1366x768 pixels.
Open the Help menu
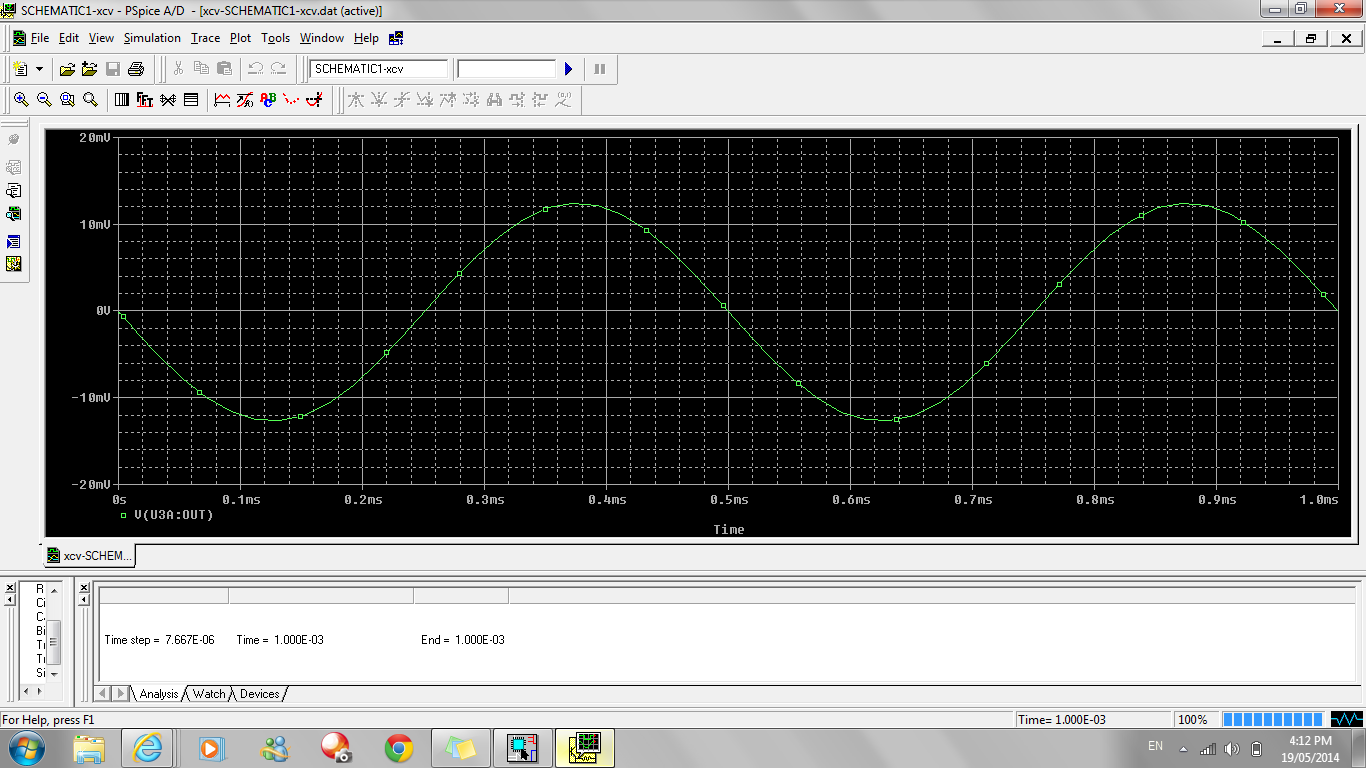tap(366, 38)
